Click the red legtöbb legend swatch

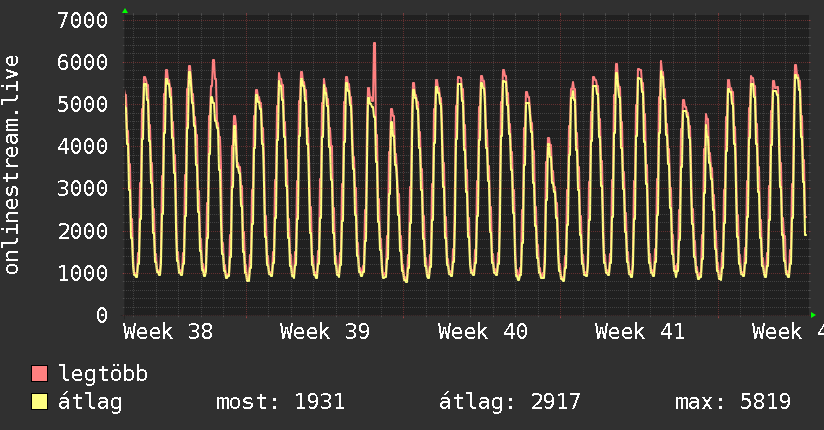tap(40, 375)
